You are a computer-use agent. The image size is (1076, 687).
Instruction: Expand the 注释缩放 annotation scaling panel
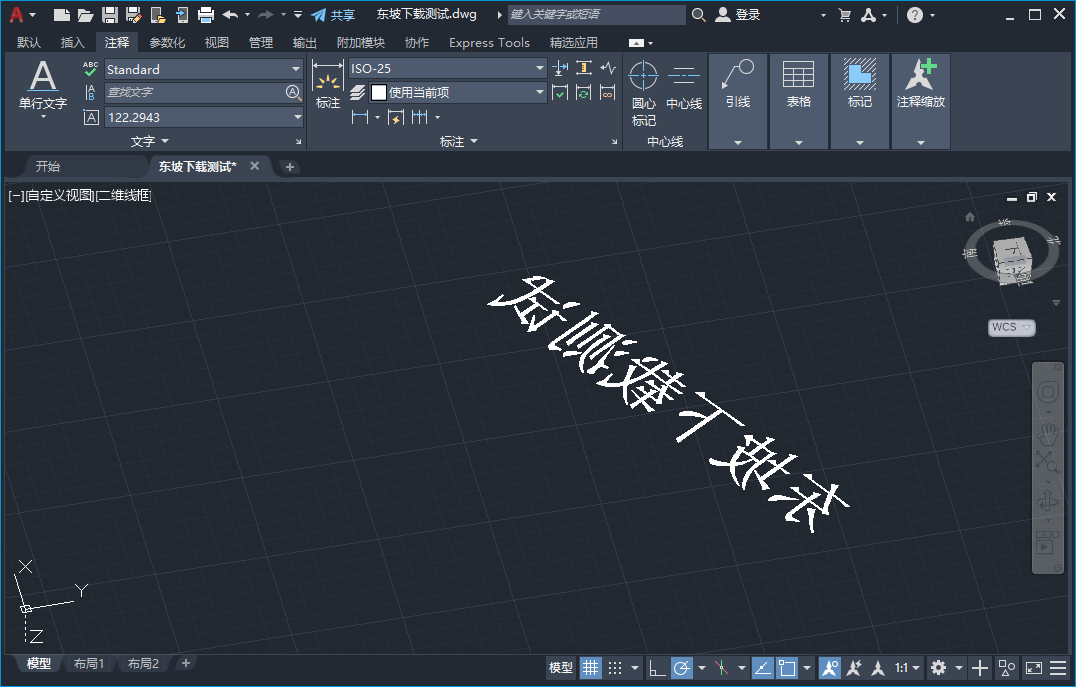pos(921,143)
